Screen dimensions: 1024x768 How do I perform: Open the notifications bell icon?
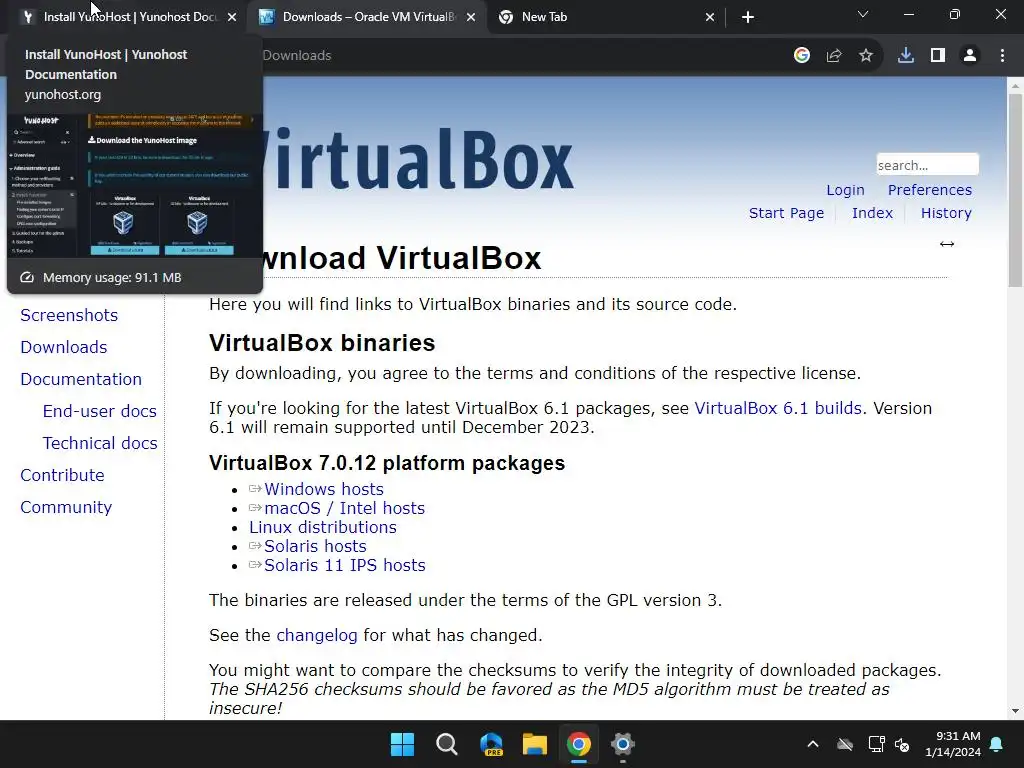(997, 744)
